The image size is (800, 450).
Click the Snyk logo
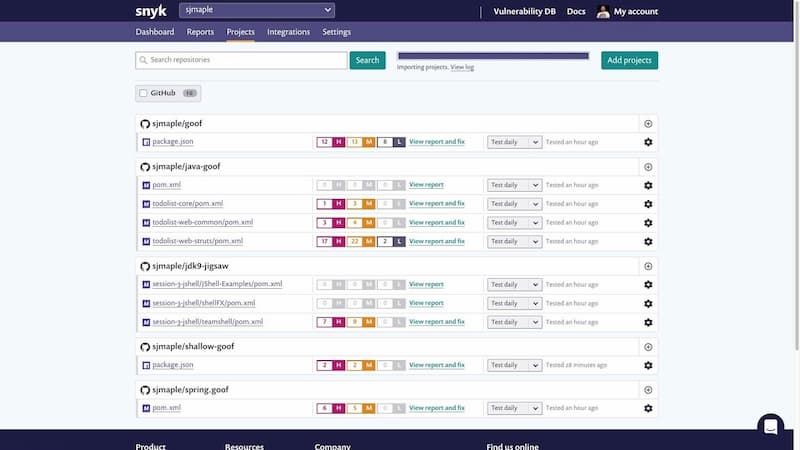(151, 11)
